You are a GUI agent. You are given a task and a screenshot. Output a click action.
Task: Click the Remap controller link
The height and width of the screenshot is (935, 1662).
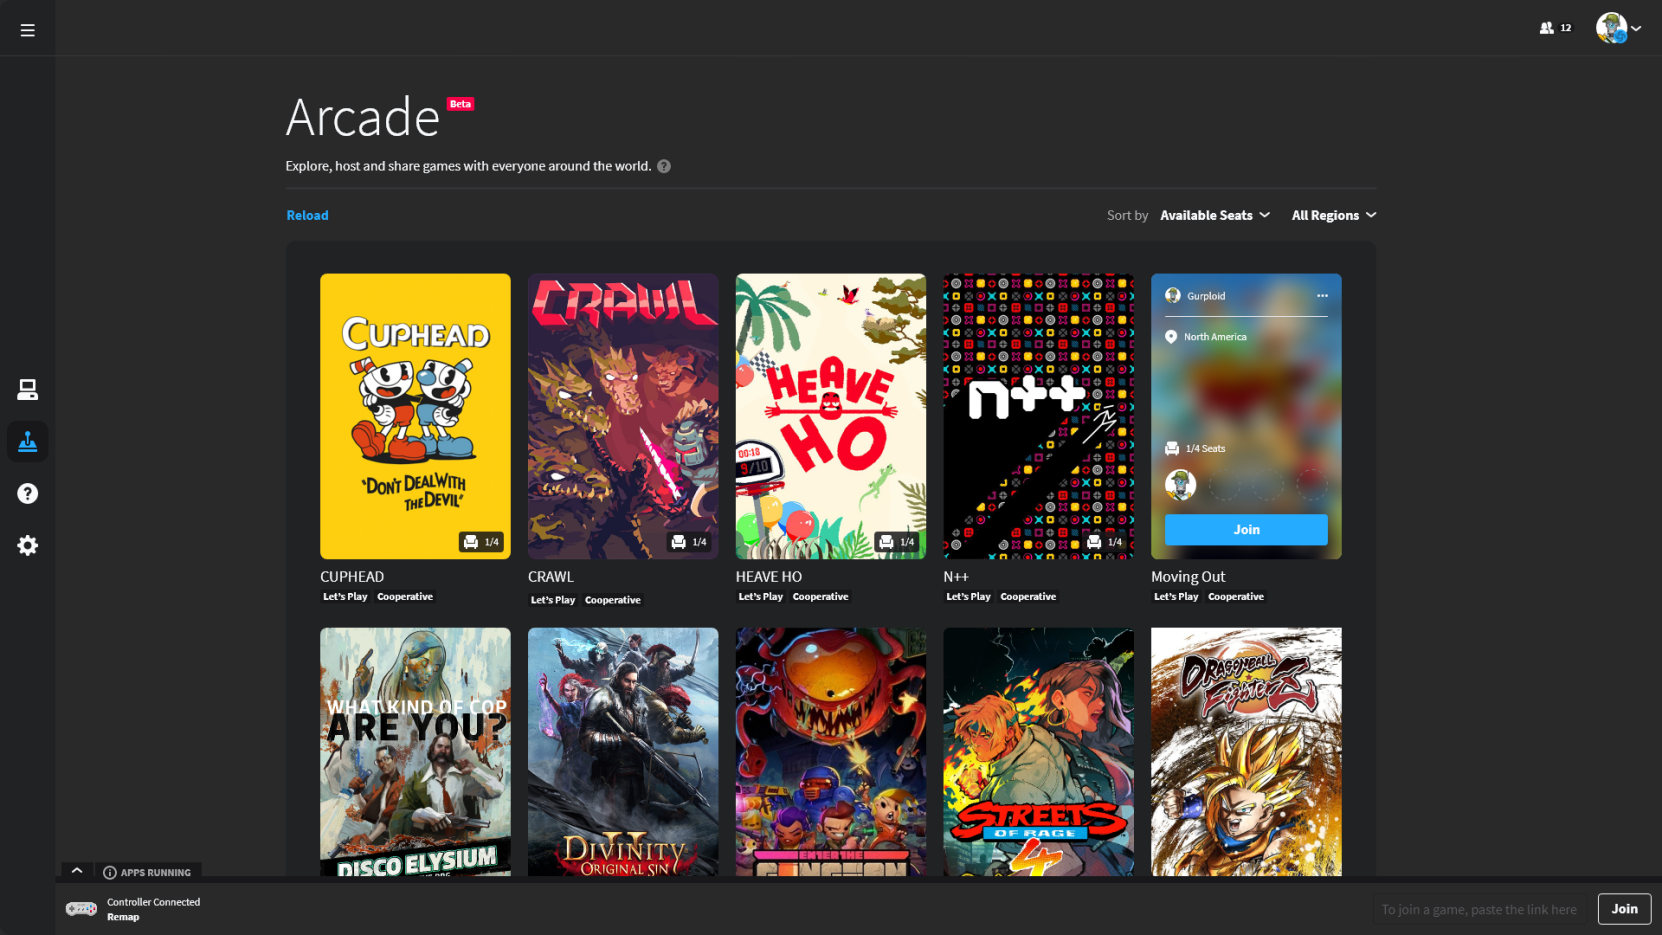[x=123, y=917]
